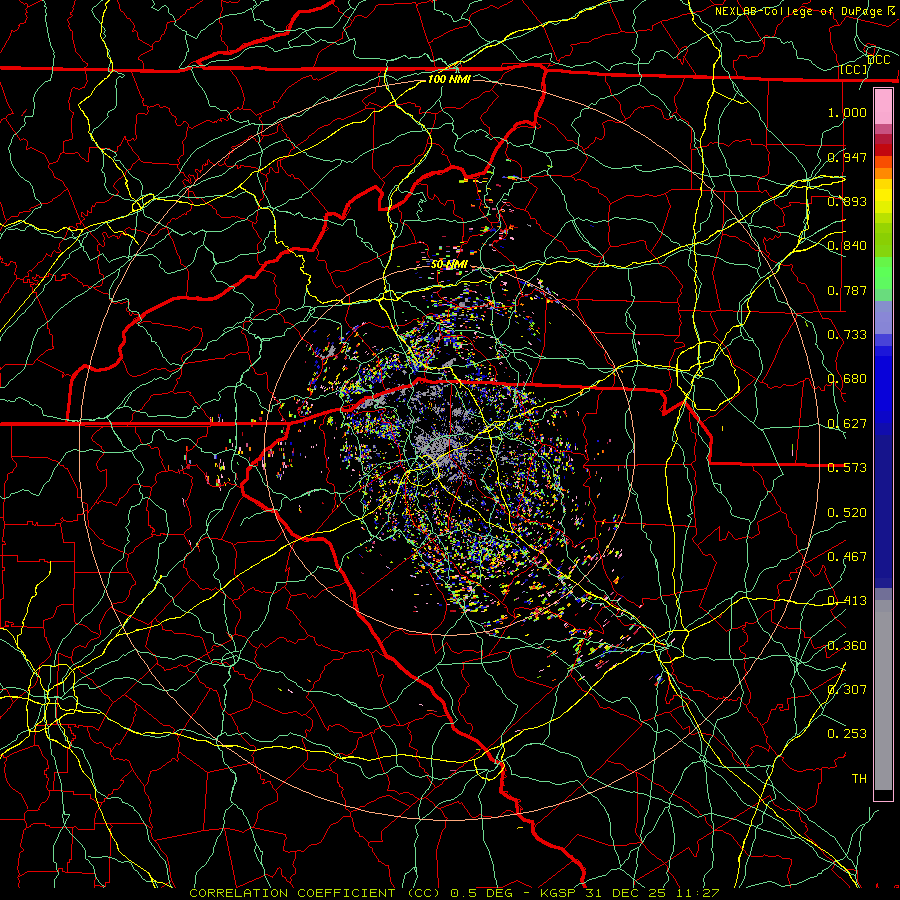
Task: Click the 100 NMI range ring label
Action: [x=449, y=79]
